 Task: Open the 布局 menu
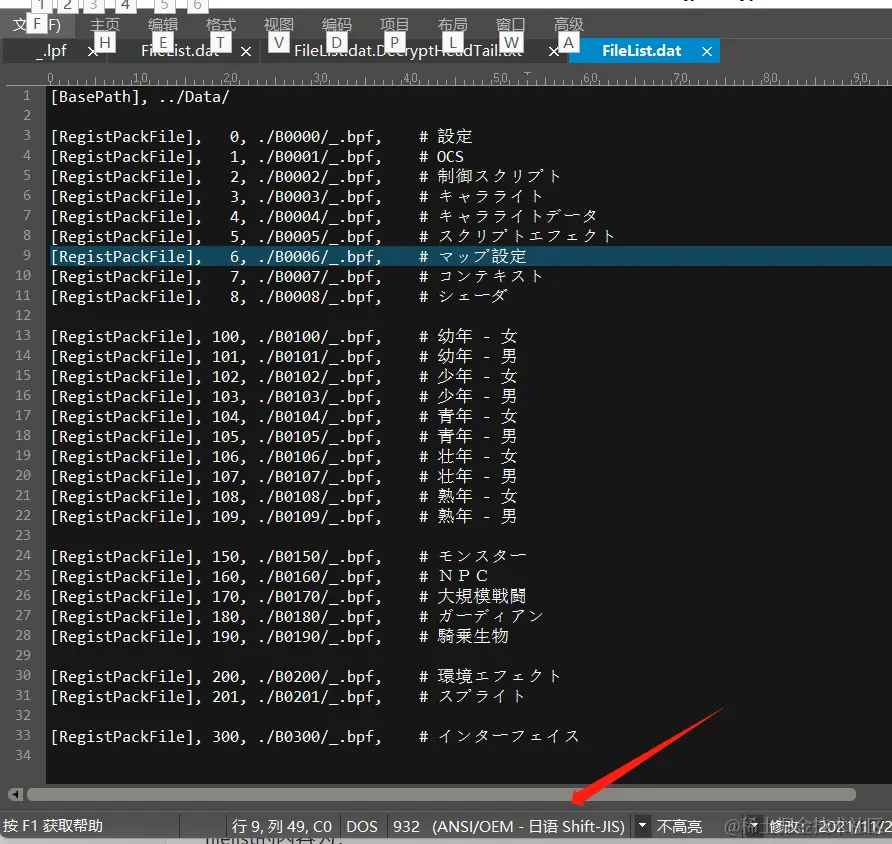tap(453, 24)
